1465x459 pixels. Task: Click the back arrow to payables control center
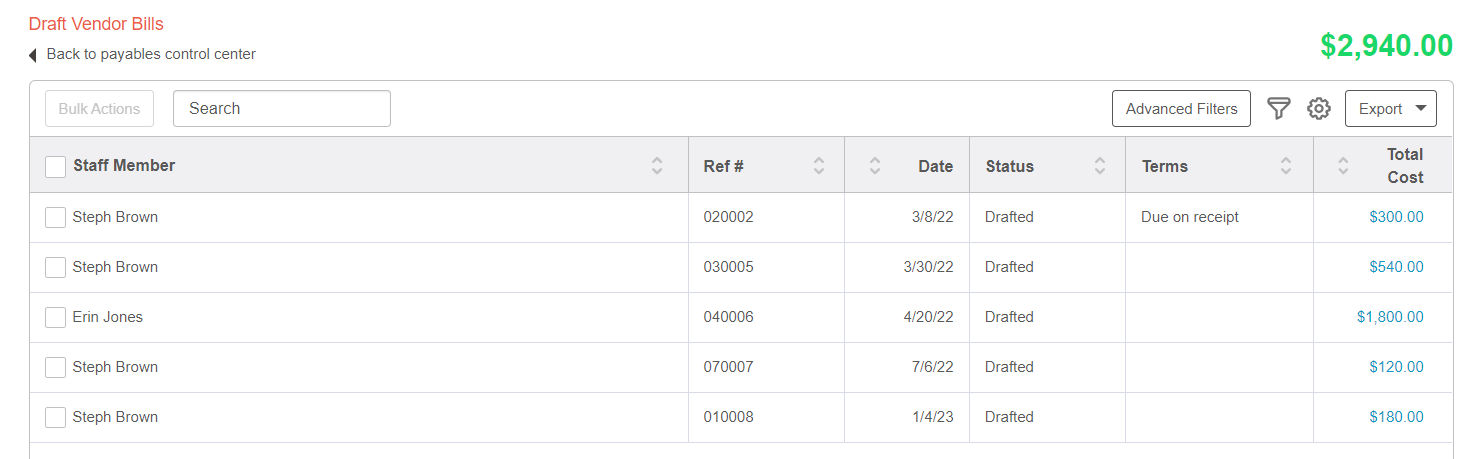(x=33, y=55)
